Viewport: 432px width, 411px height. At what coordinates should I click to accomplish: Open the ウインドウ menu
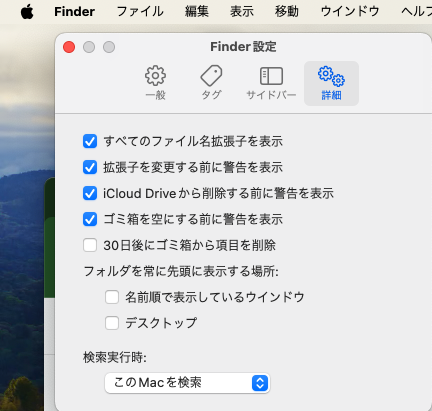pyautogui.click(x=350, y=12)
